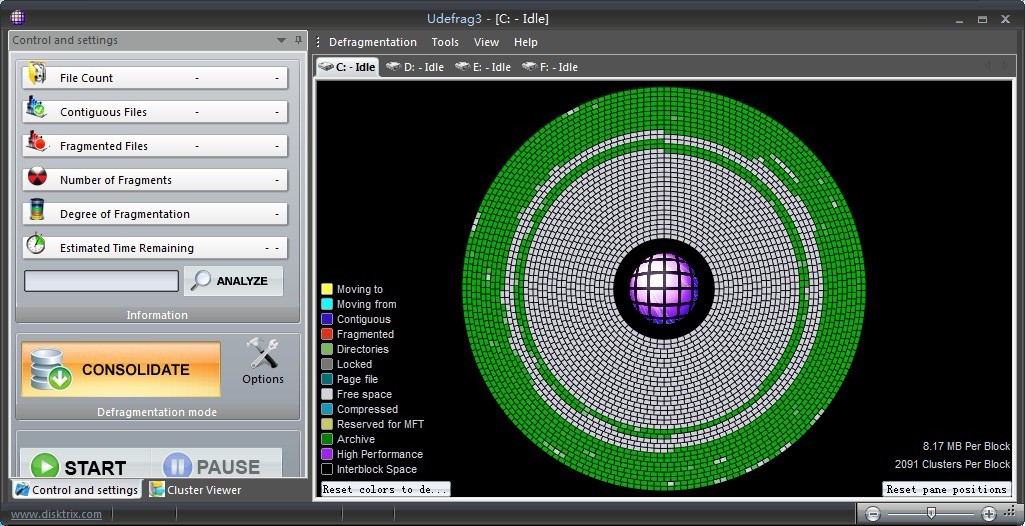
Task: Click the Degree of Fragmentation icon
Action: 37,212
